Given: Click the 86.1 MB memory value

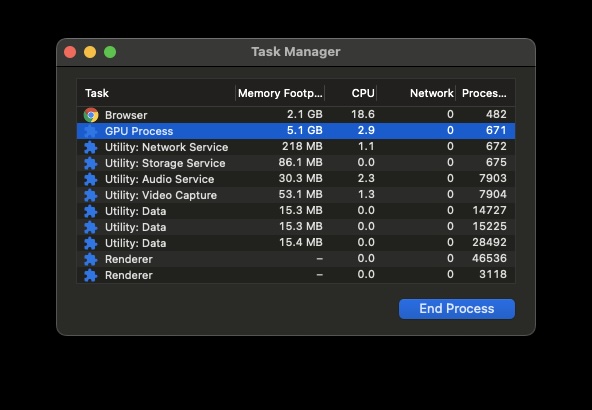Looking at the screenshot, I should coord(301,162).
